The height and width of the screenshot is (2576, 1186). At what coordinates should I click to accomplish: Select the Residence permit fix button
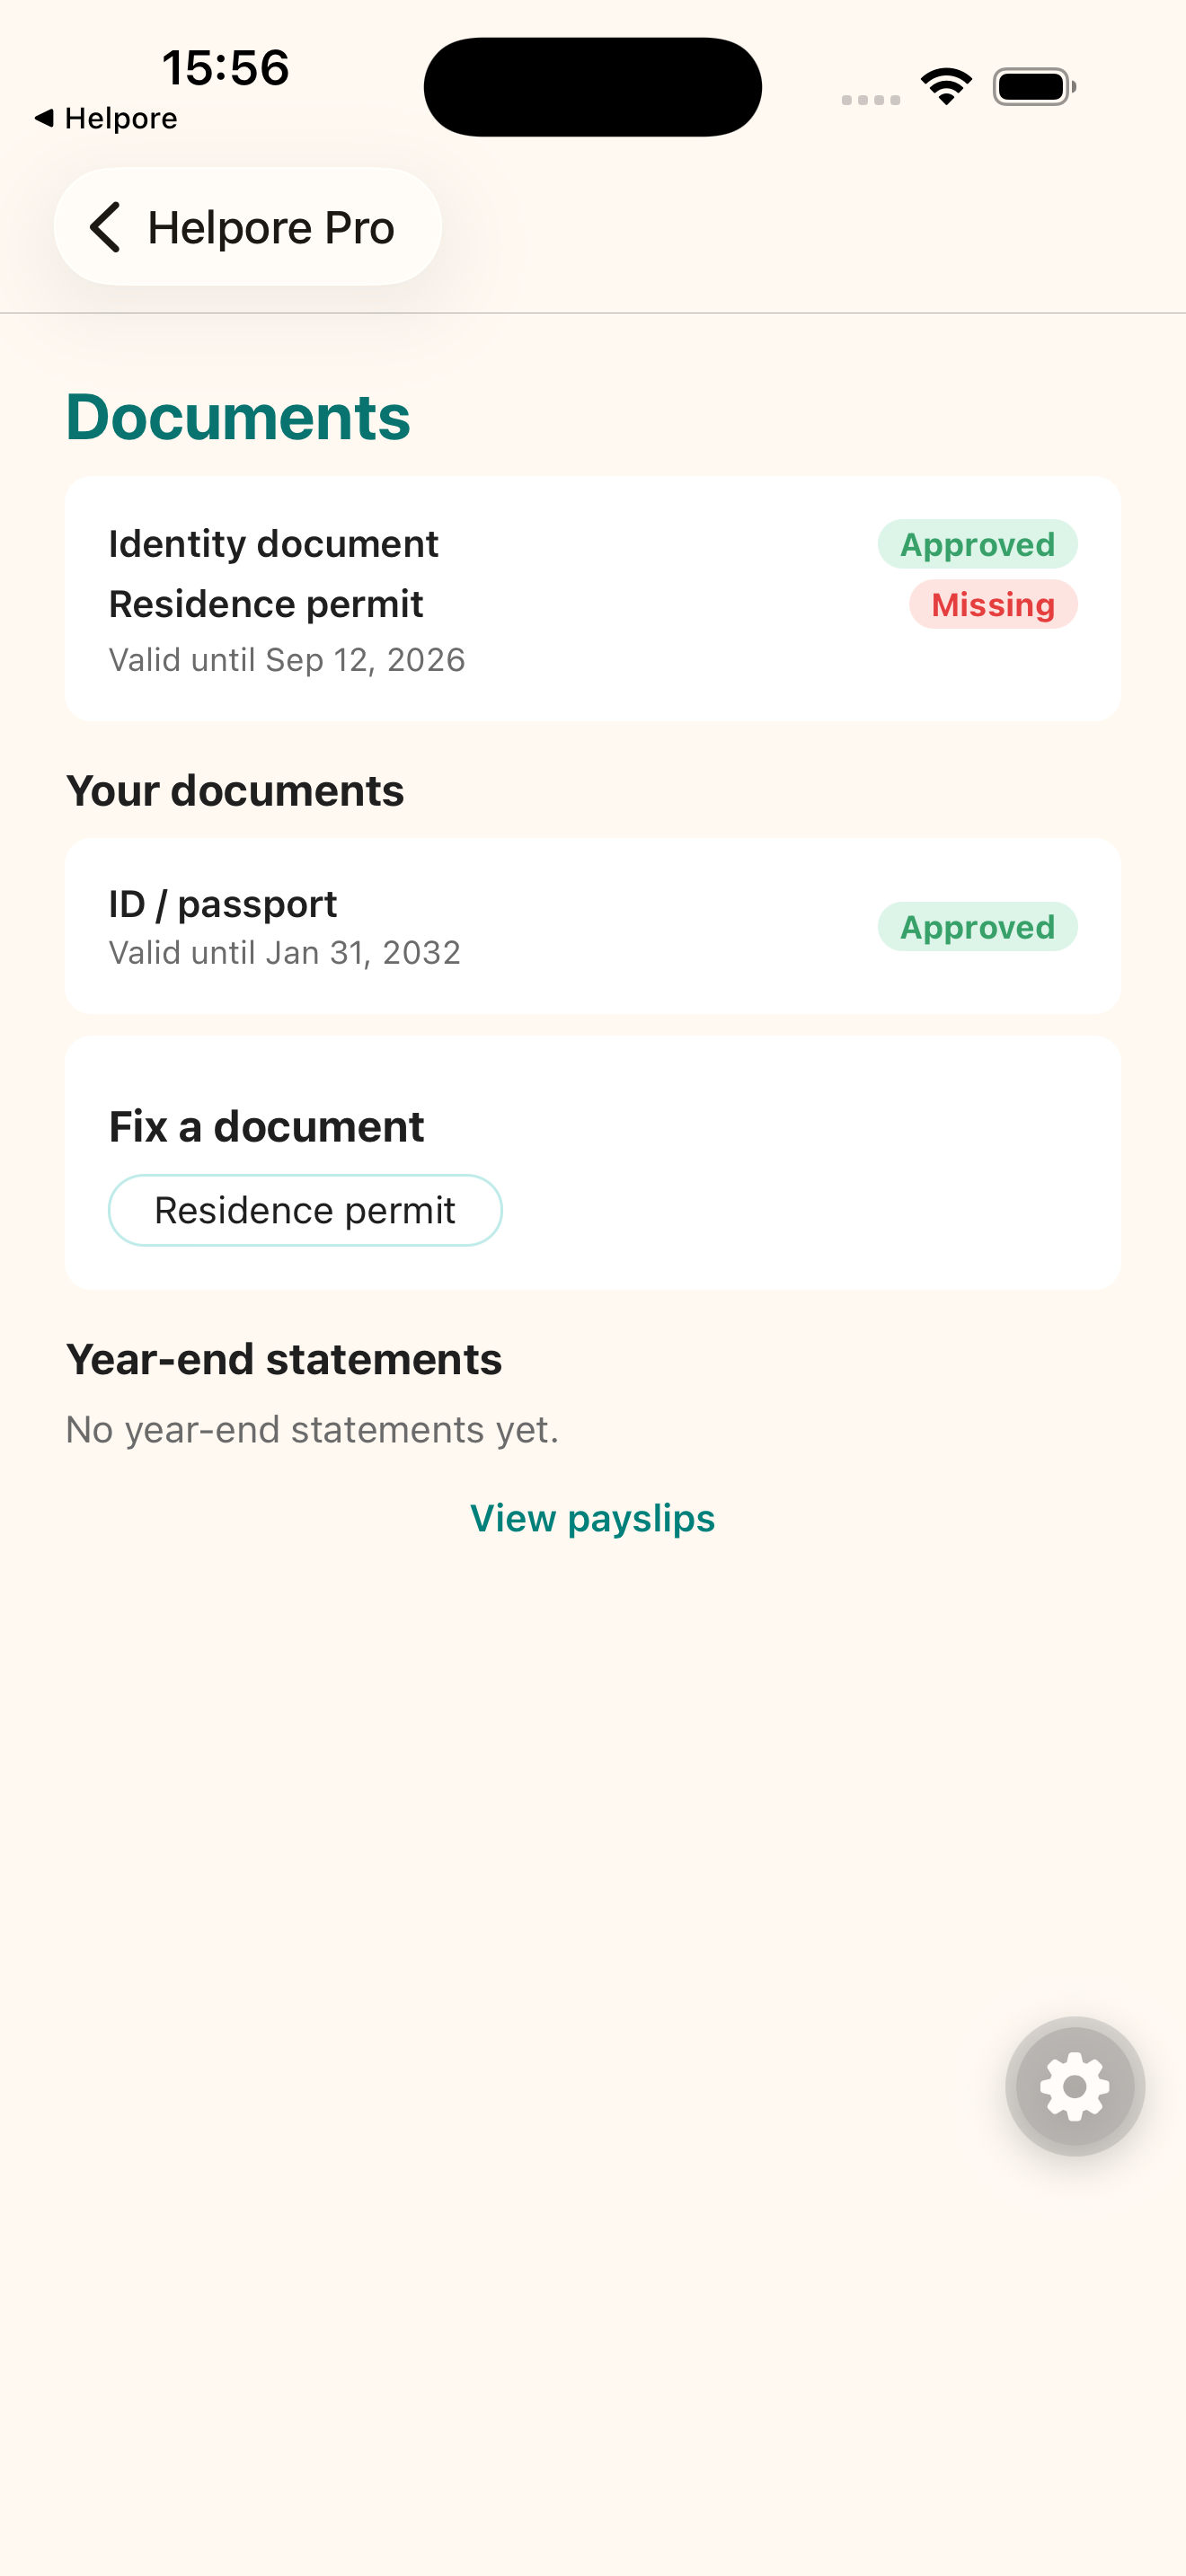(305, 1210)
